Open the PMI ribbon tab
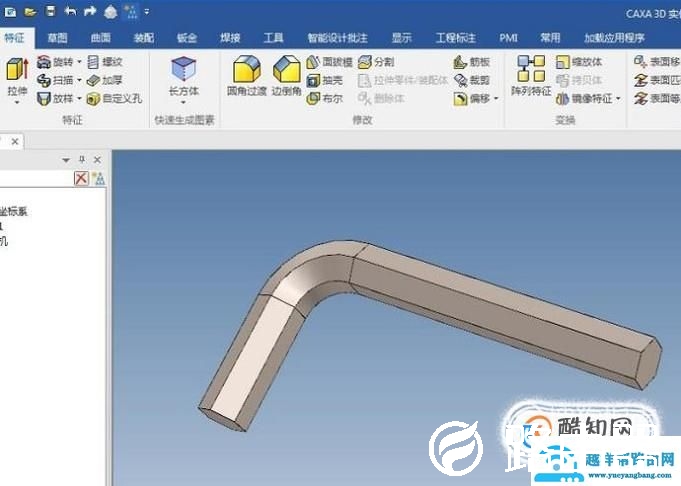This screenshot has width=681, height=486. [508, 38]
